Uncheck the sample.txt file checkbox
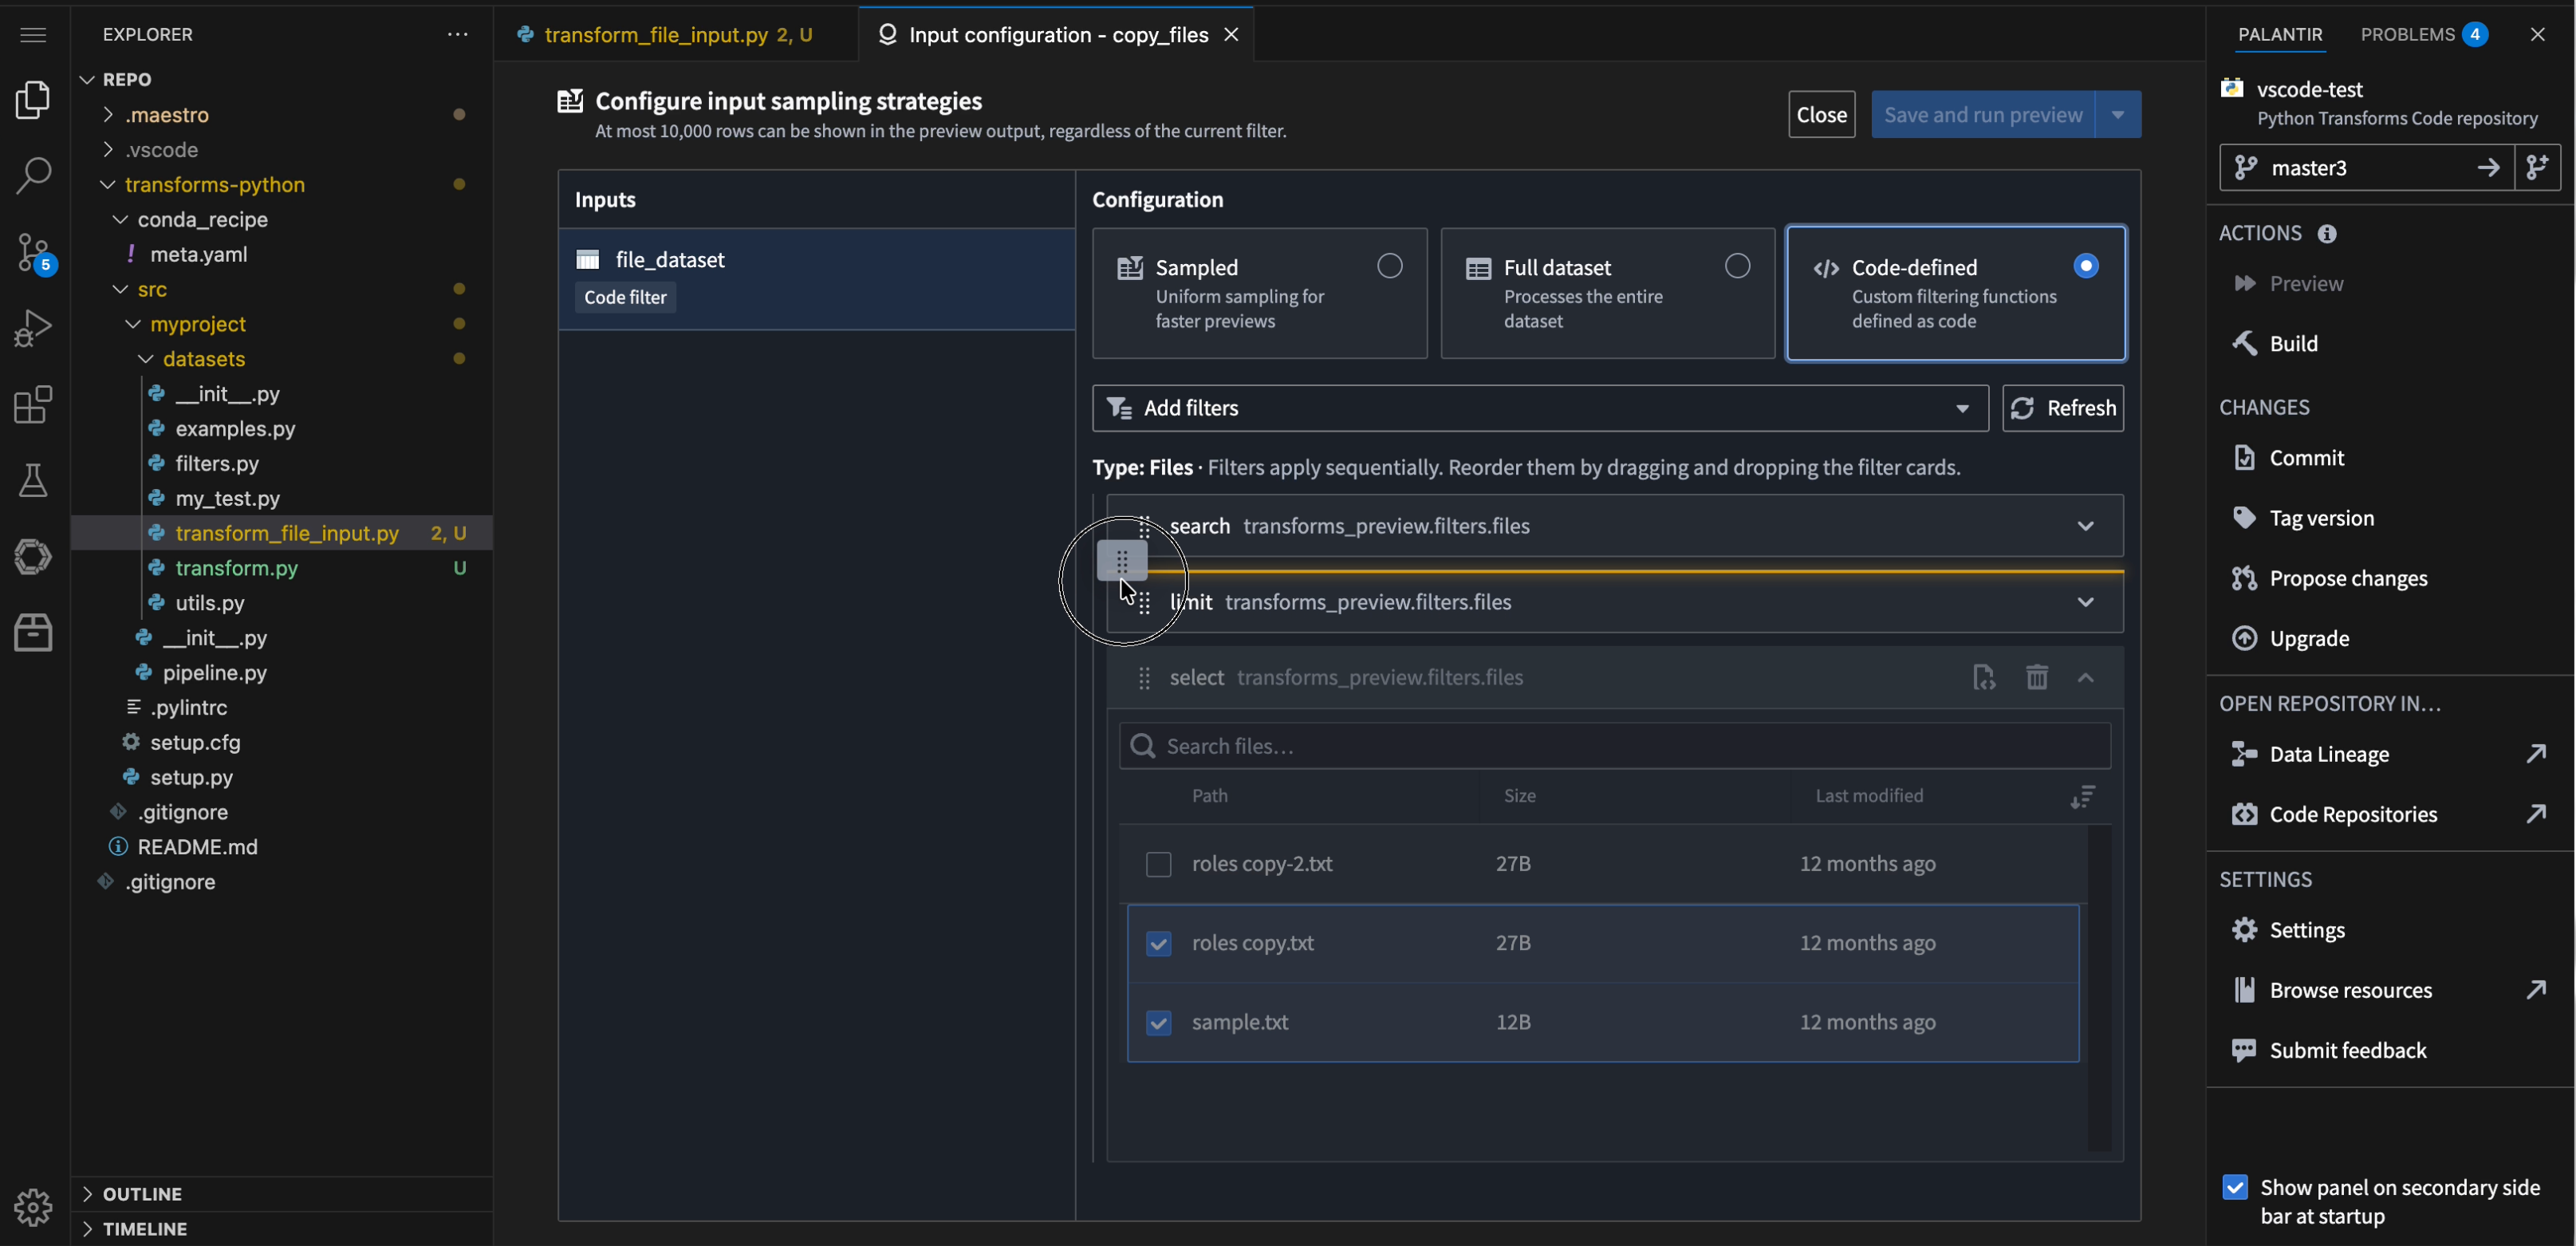This screenshot has height=1246, width=2576. 1158,1022
